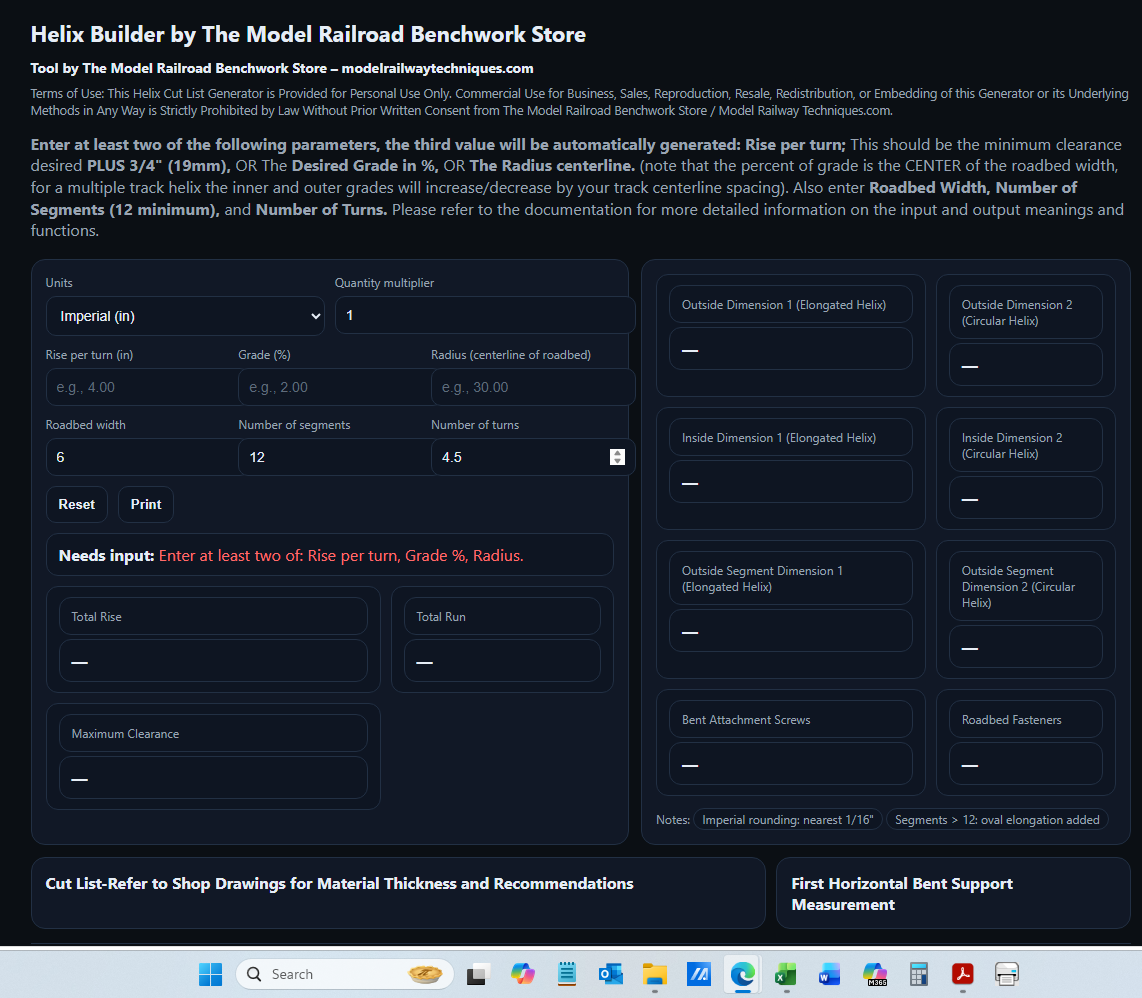Launch Microsoft 365 Copilot app
Screen dimensions: 1142x998
point(873,973)
